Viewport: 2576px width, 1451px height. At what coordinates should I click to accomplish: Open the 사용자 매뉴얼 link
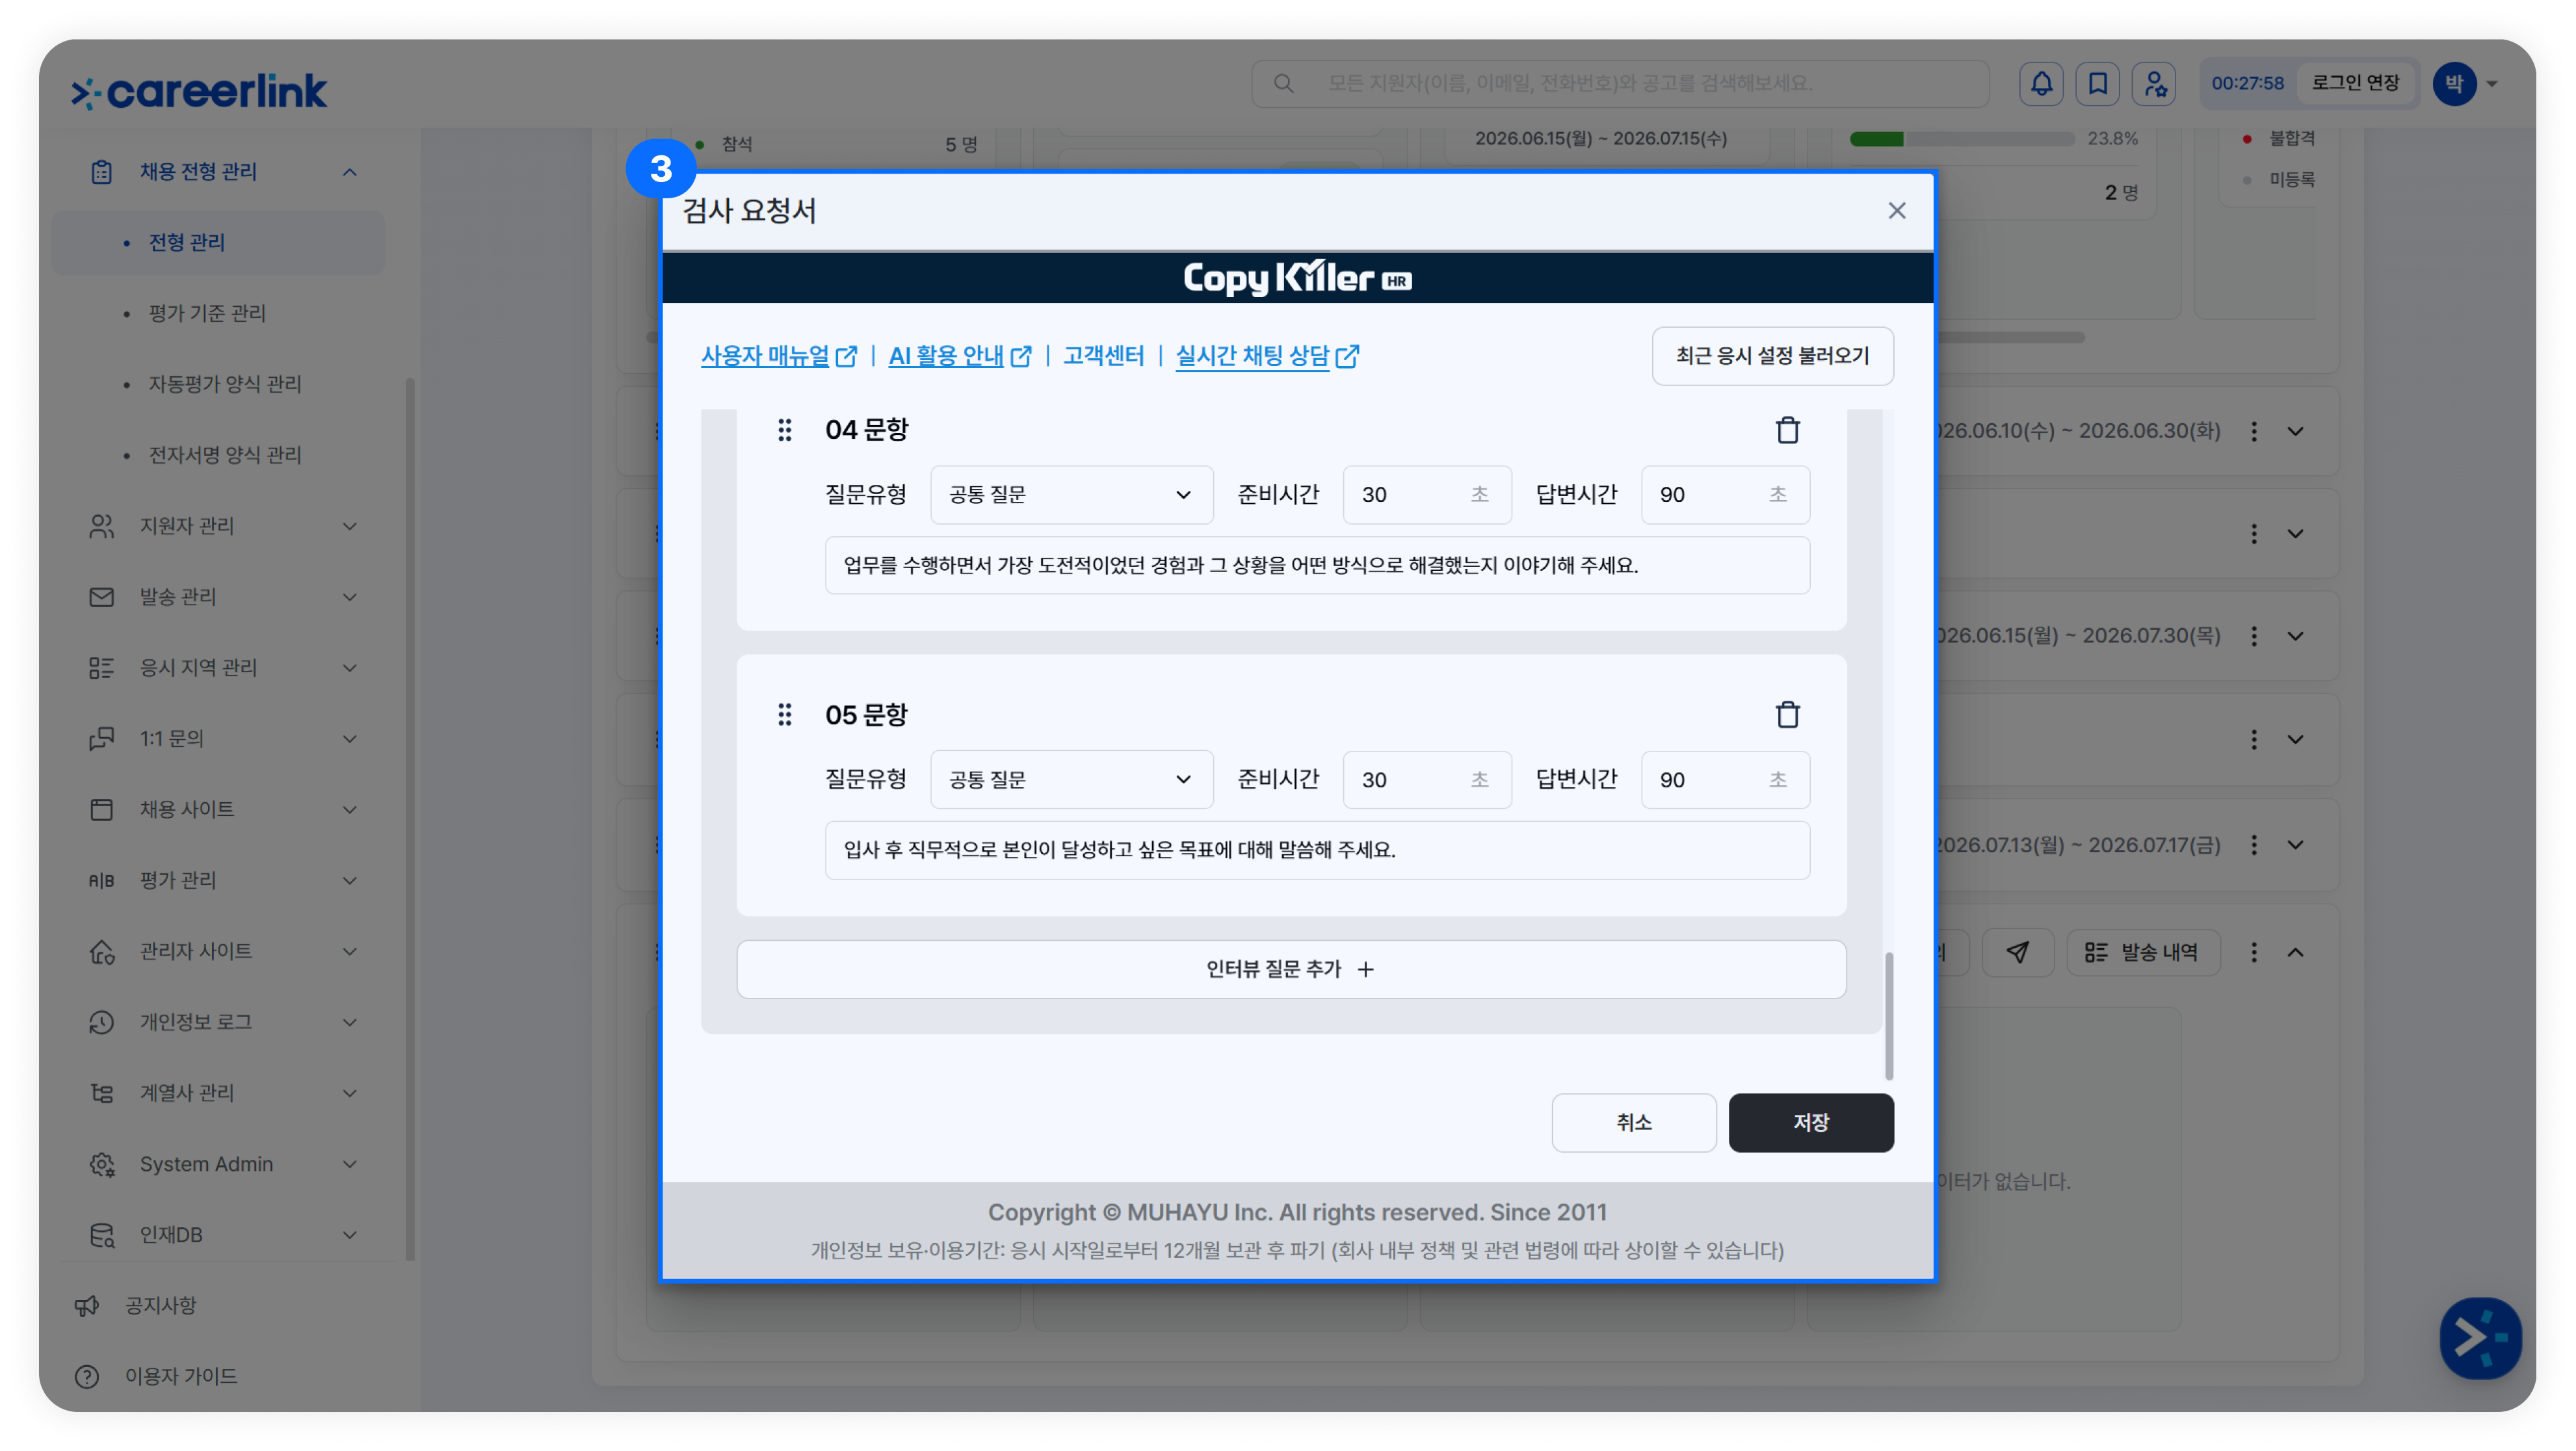[x=779, y=356]
